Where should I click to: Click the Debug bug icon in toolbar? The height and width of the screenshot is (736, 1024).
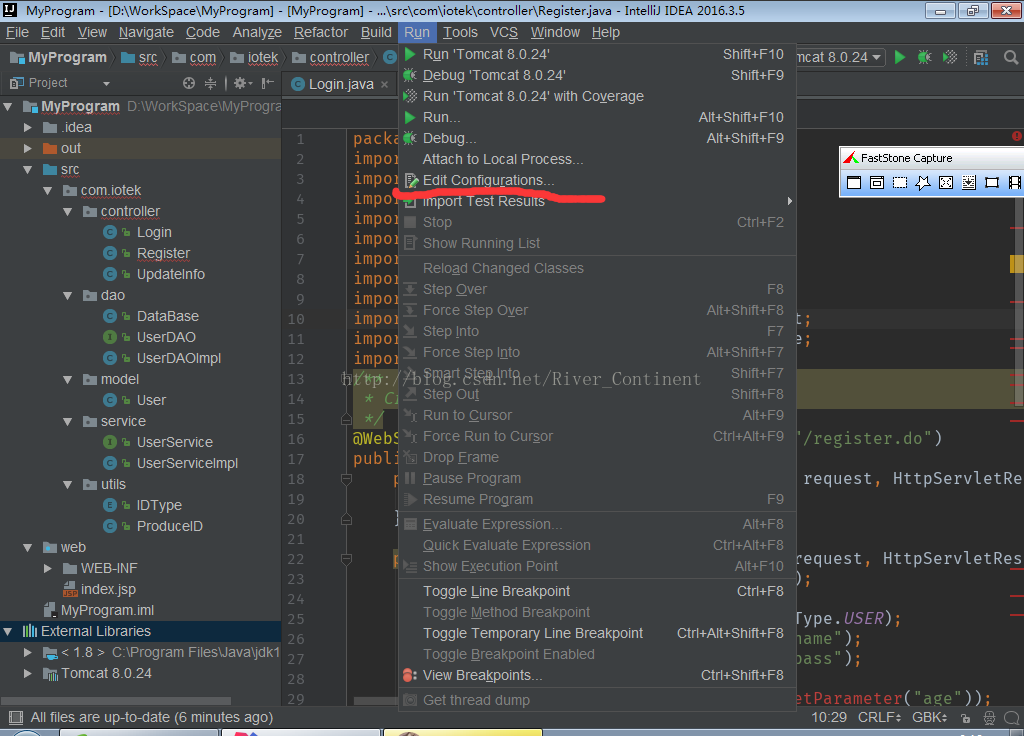click(924, 57)
